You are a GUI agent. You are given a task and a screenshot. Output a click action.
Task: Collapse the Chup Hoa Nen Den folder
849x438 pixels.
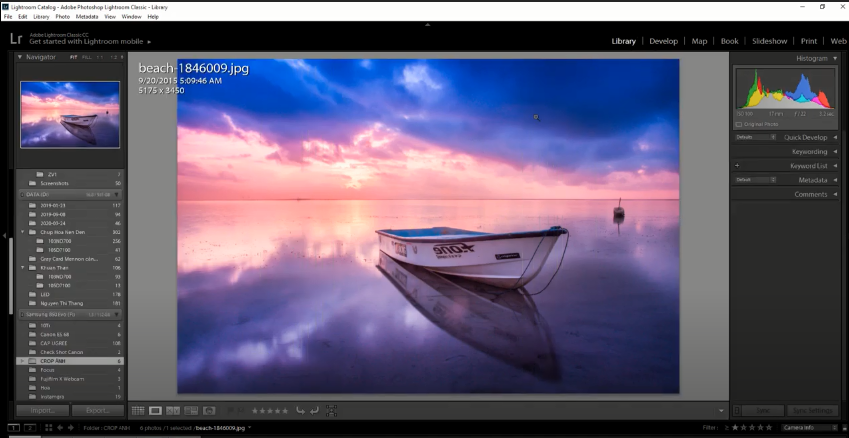pyautogui.click(x=23, y=231)
